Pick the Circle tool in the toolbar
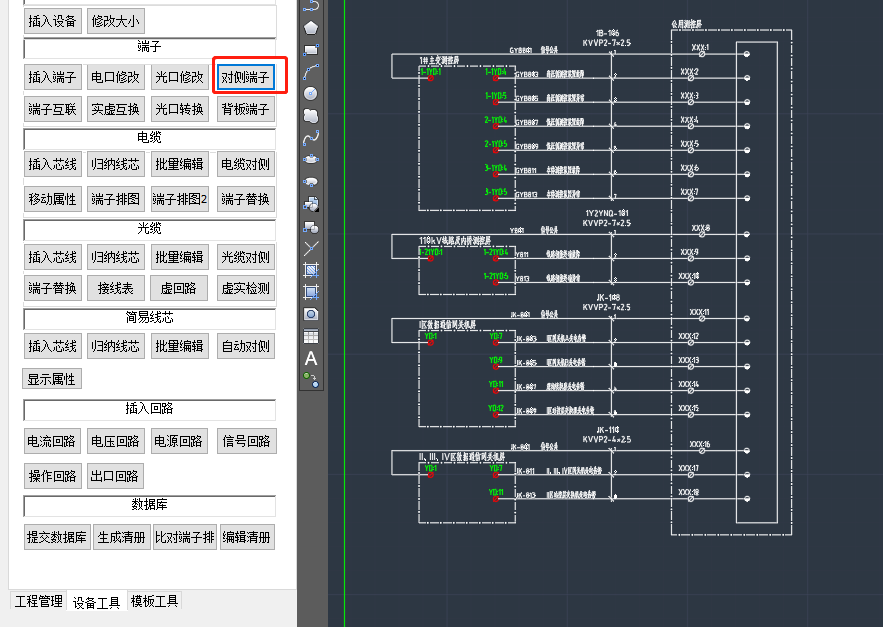This screenshot has height=627, width=883. pyautogui.click(x=311, y=93)
